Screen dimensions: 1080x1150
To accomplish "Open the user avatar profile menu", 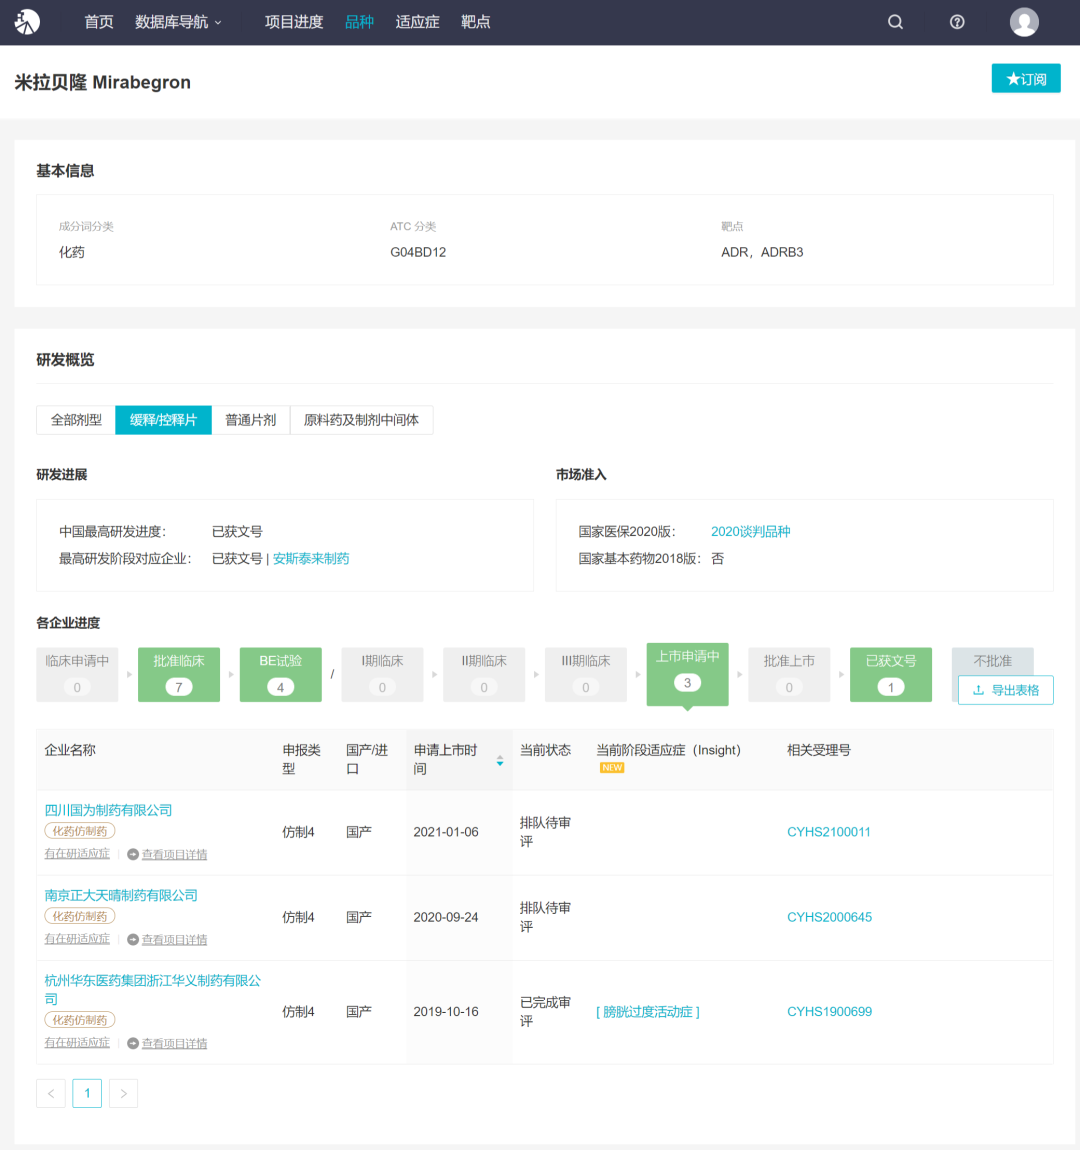I will [1024, 22].
